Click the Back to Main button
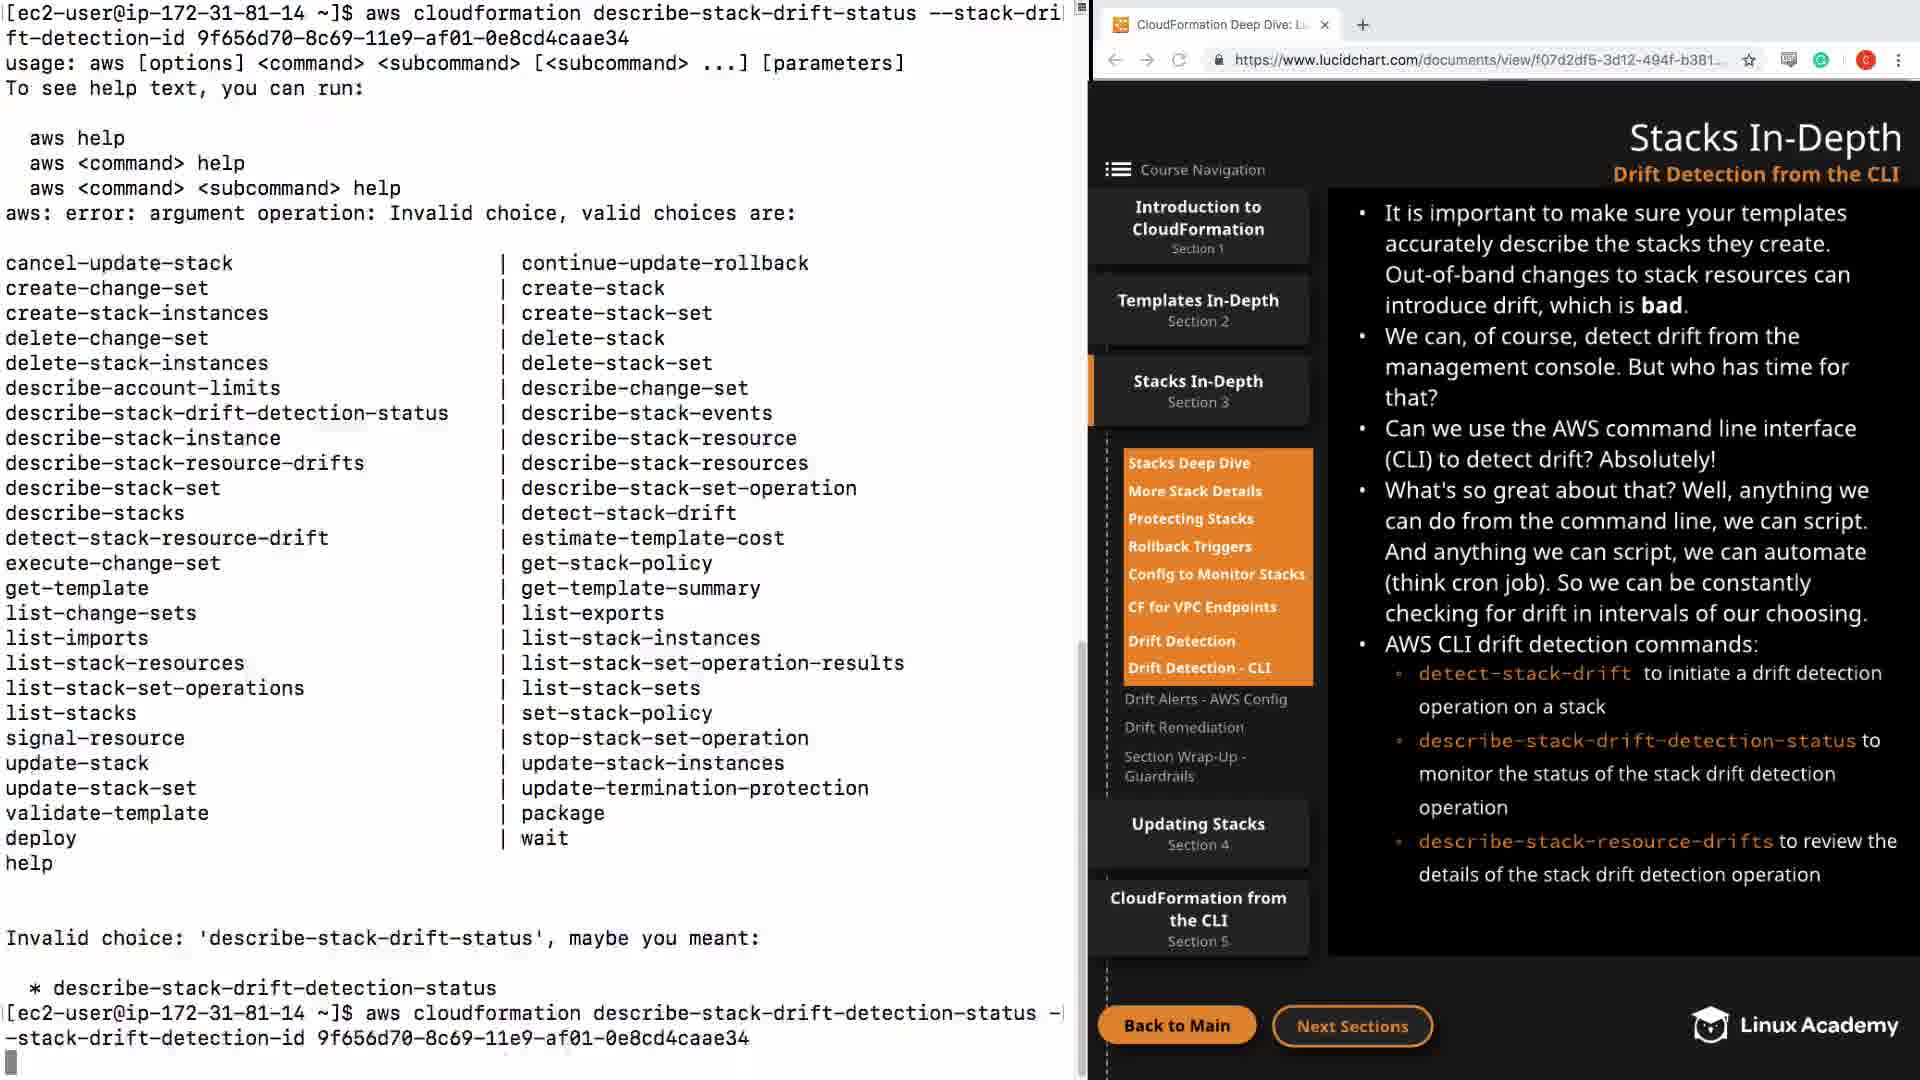Image resolution: width=1920 pixels, height=1080 pixels. click(x=1176, y=1026)
